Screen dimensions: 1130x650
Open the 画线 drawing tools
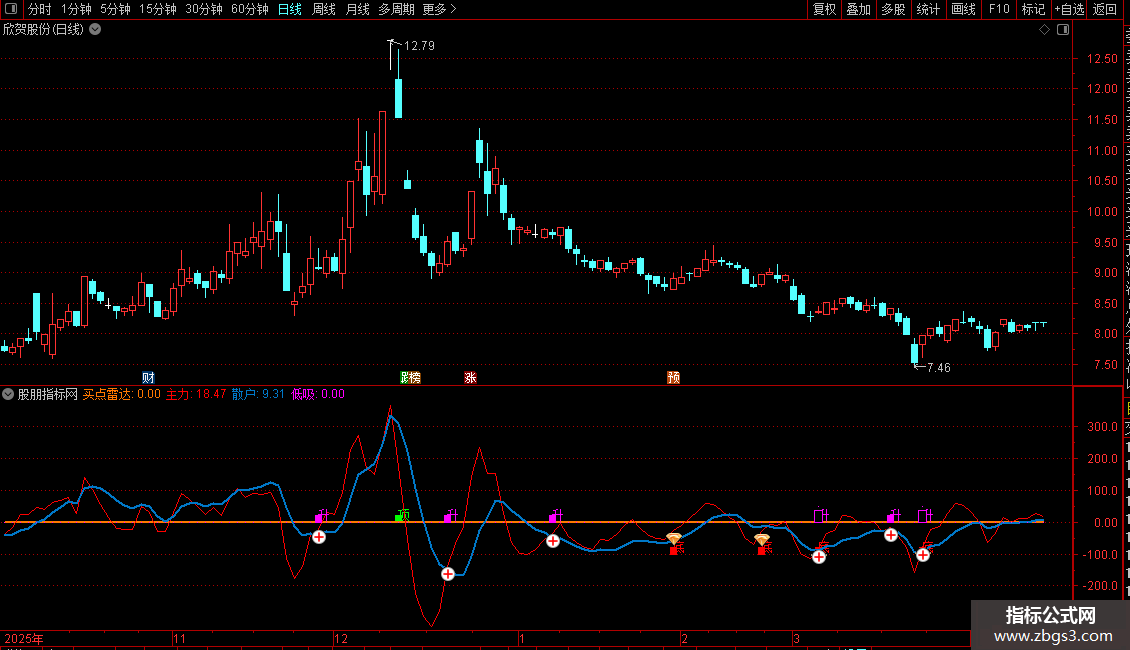(963, 9)
